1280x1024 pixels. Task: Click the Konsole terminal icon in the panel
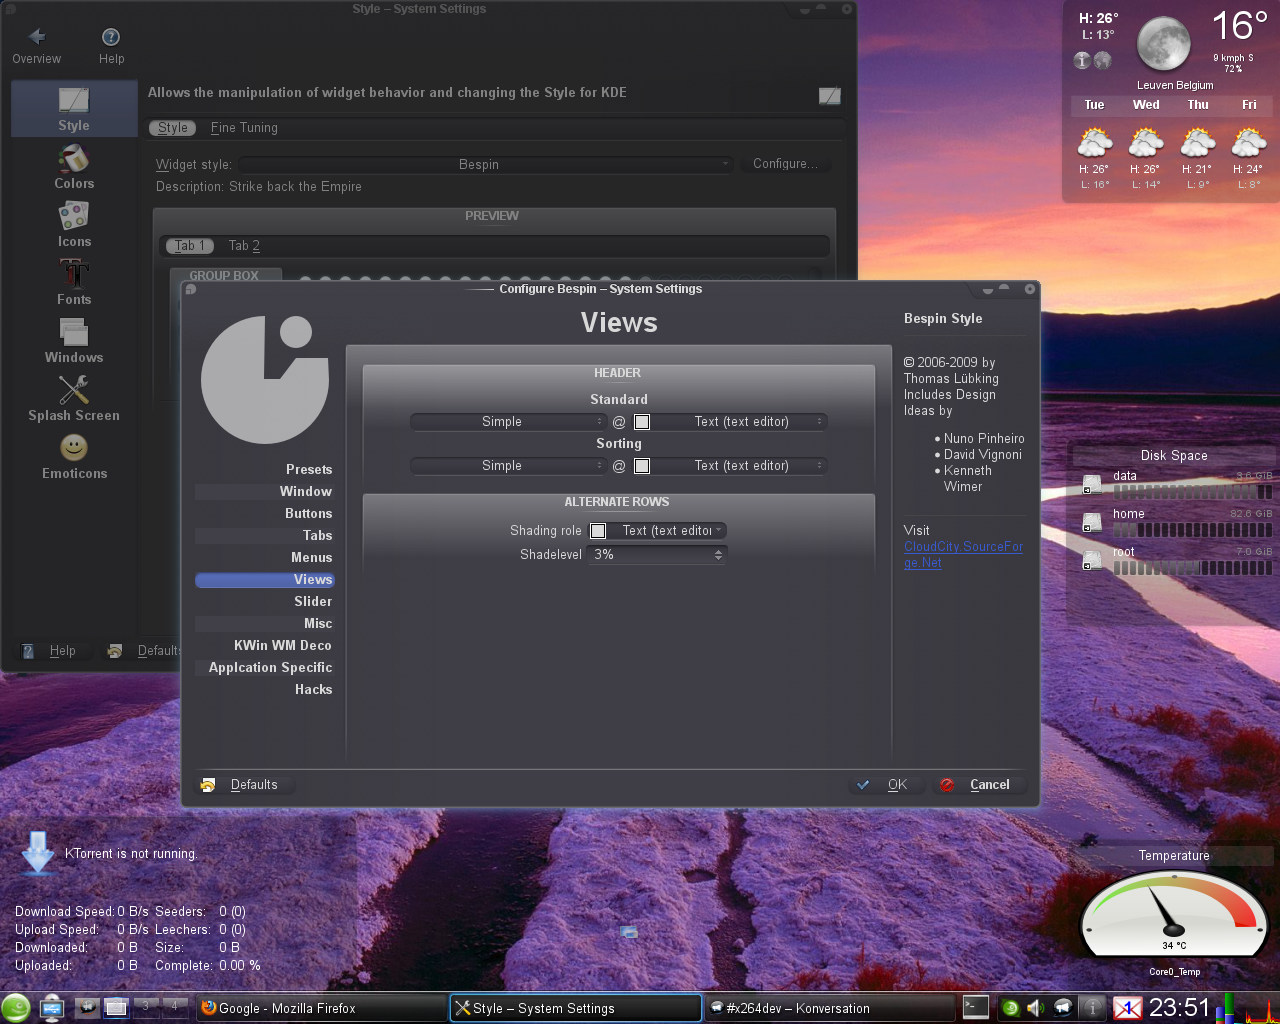pos(975,1007)
